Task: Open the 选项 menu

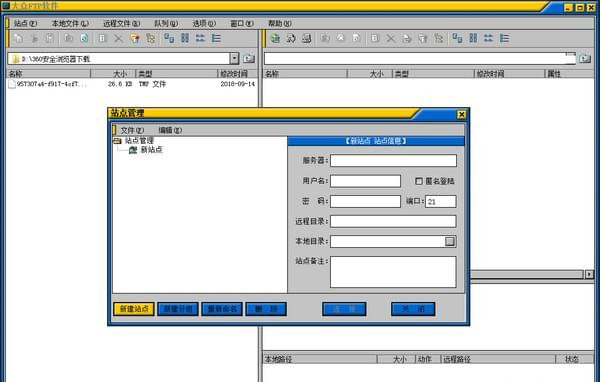Action: tap(204, 23)
